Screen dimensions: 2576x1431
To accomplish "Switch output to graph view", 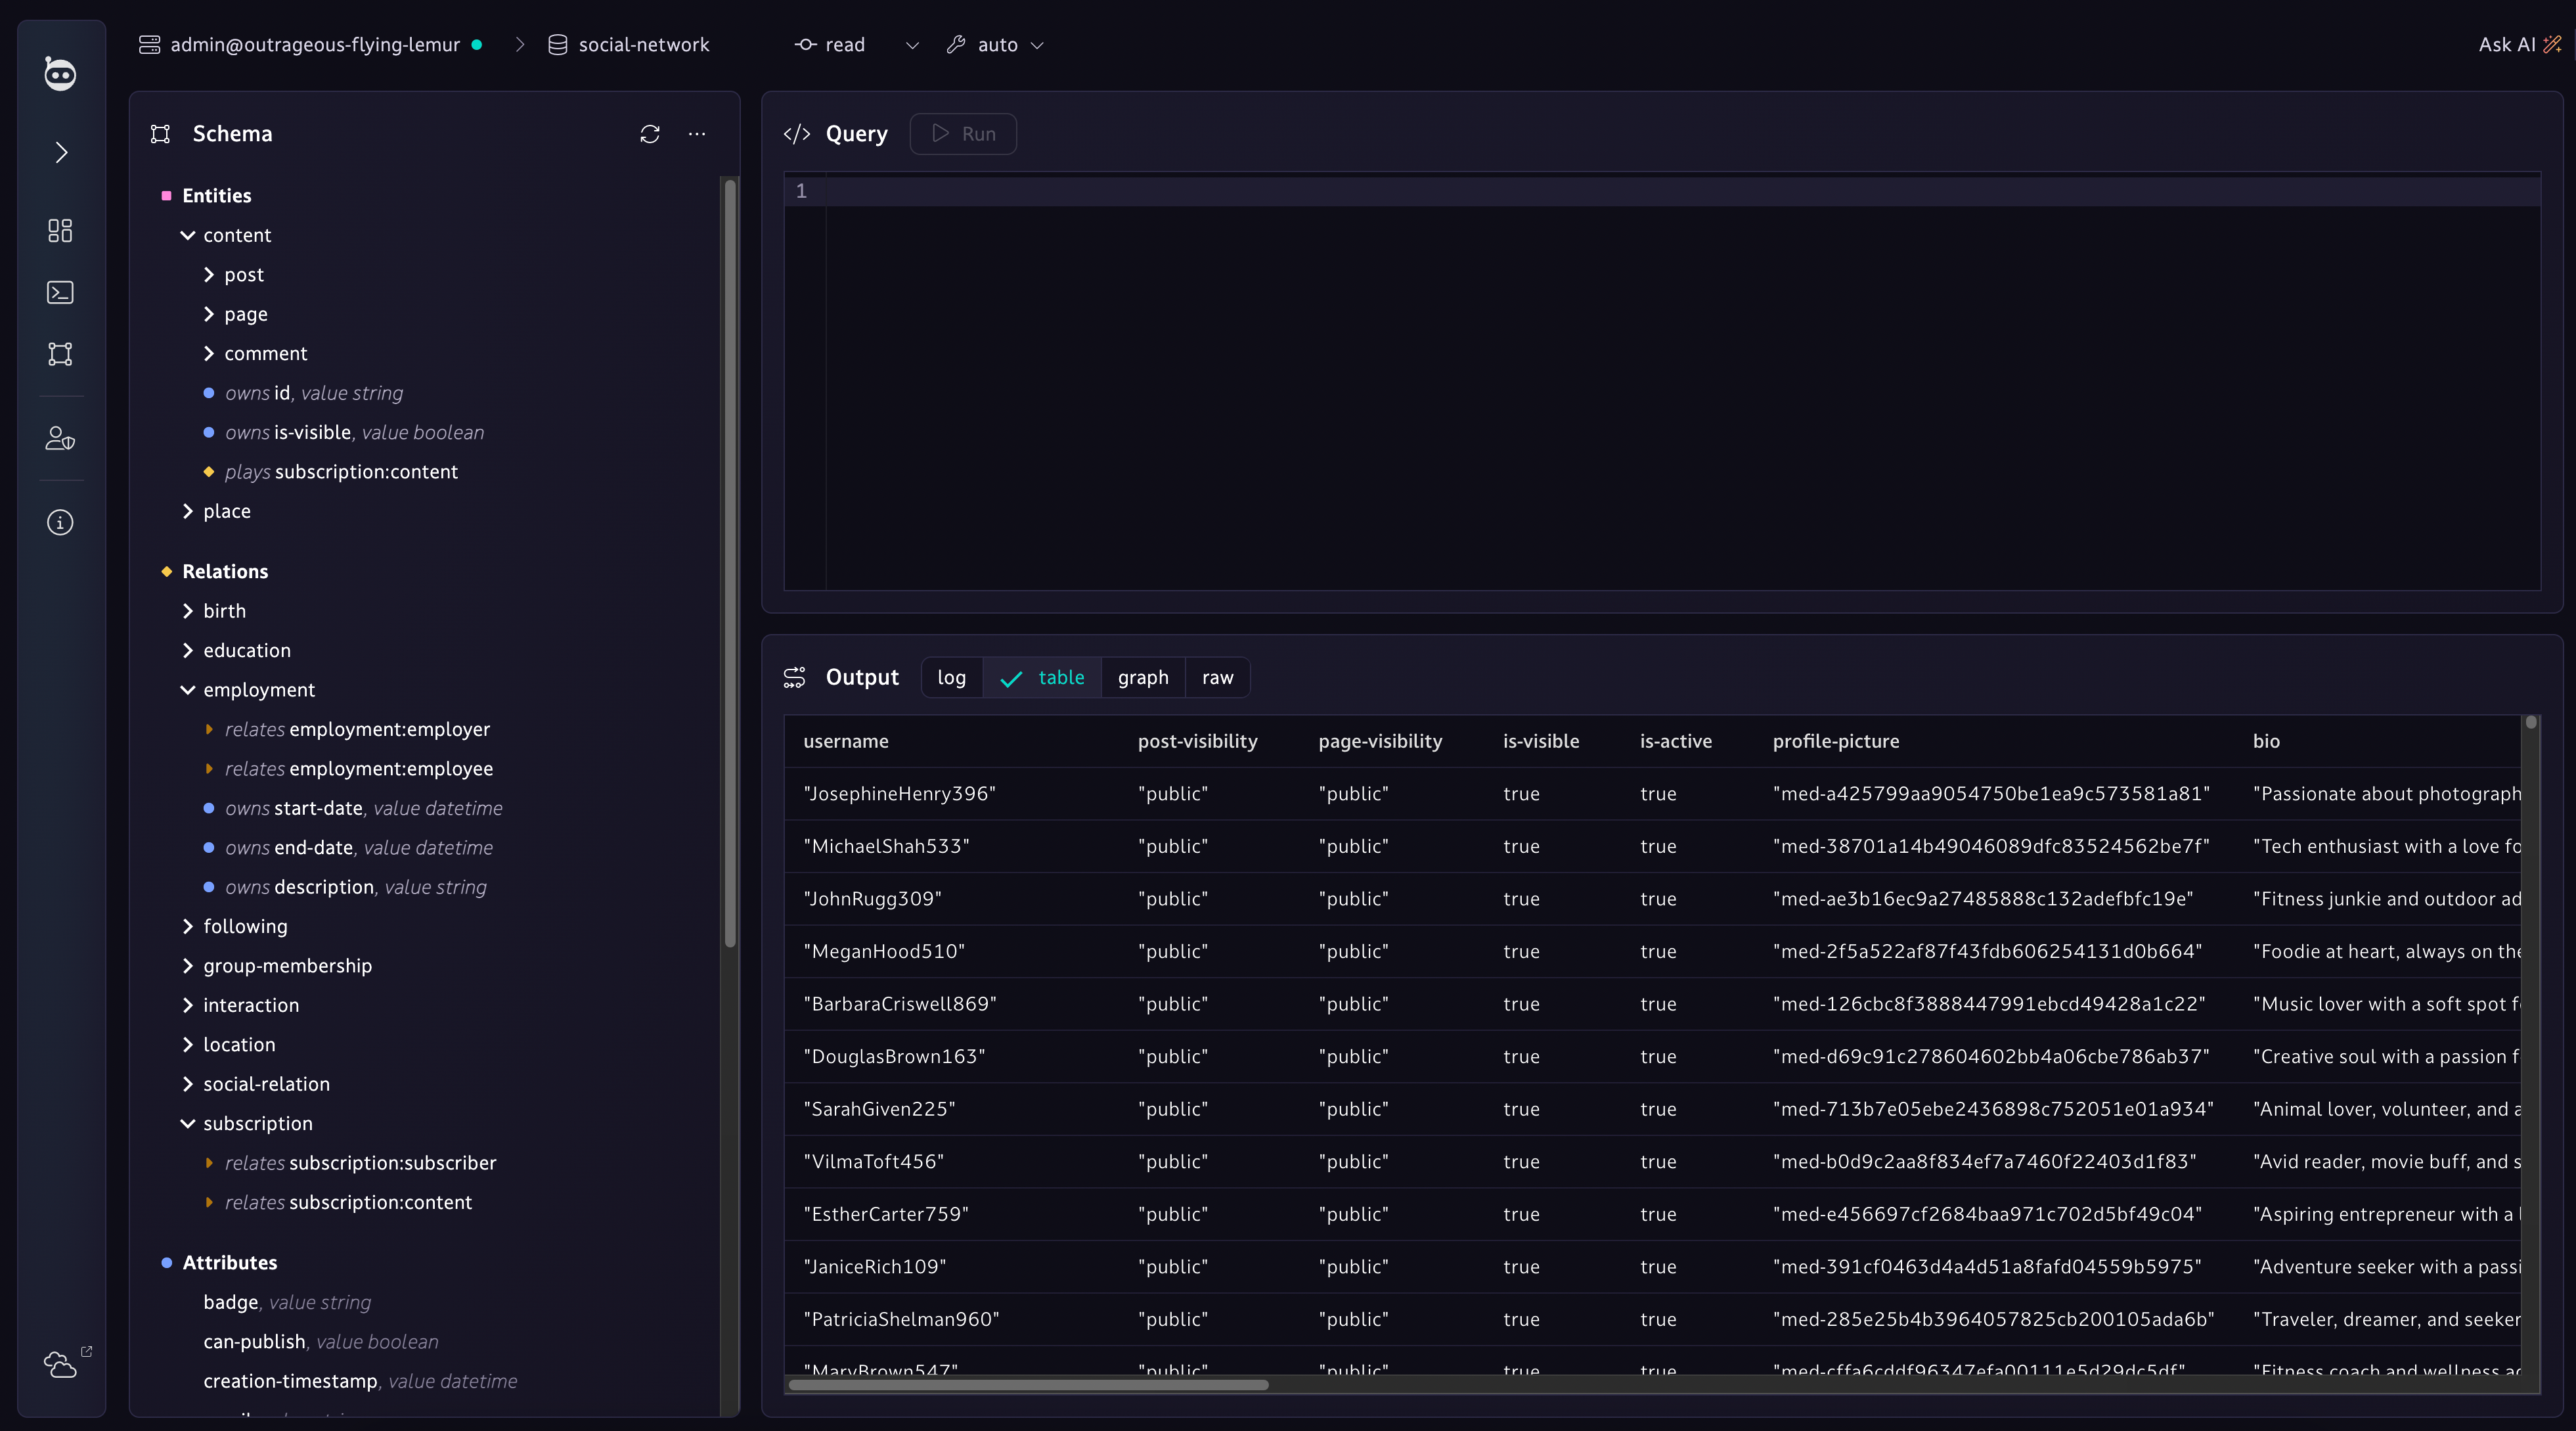I will (1143, 677).
